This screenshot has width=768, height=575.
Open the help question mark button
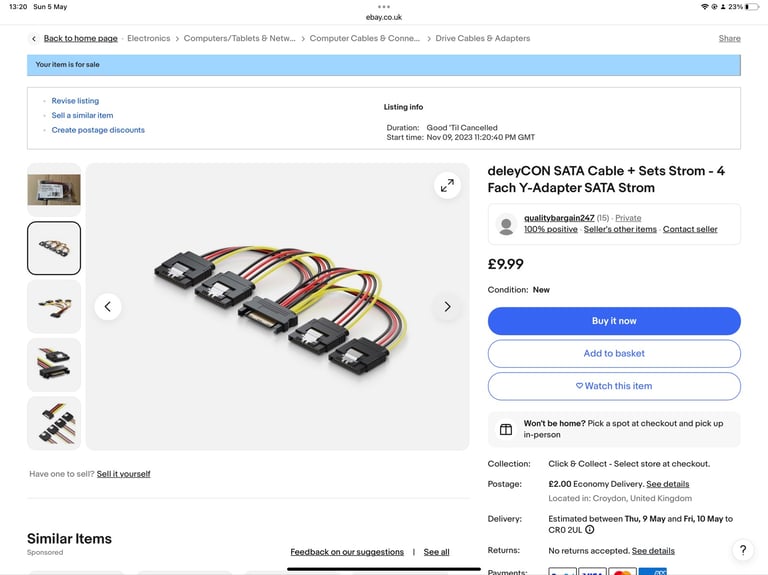(x=743, y=550)
